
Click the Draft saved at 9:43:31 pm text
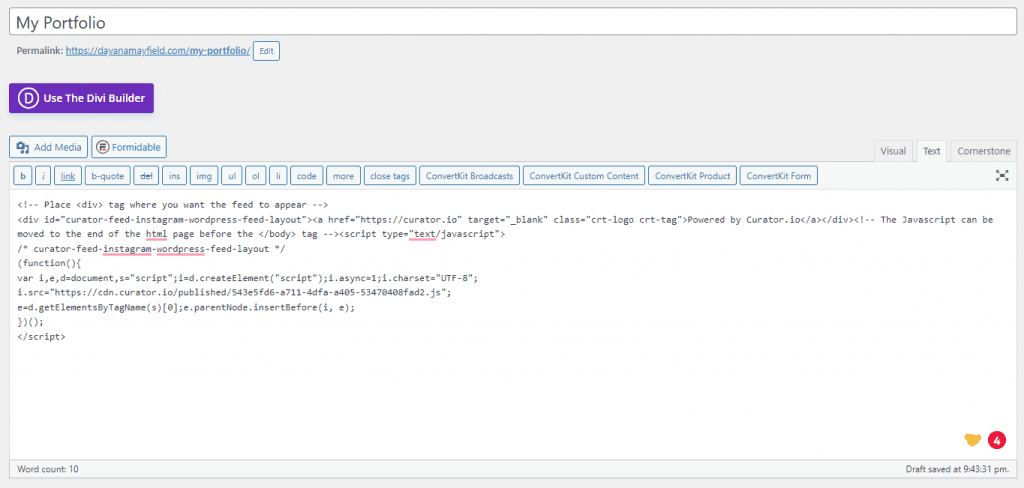pyautogui.click(x=957, y=469)
